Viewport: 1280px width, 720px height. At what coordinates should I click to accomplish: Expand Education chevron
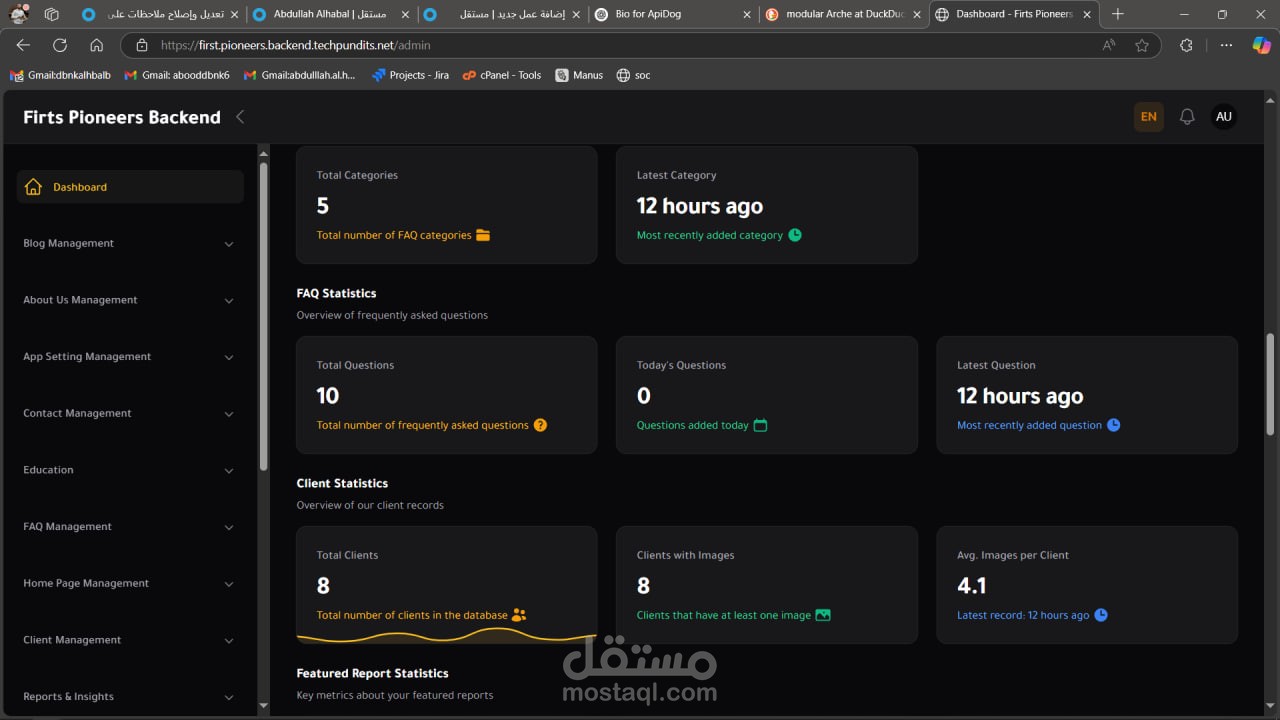229,471
